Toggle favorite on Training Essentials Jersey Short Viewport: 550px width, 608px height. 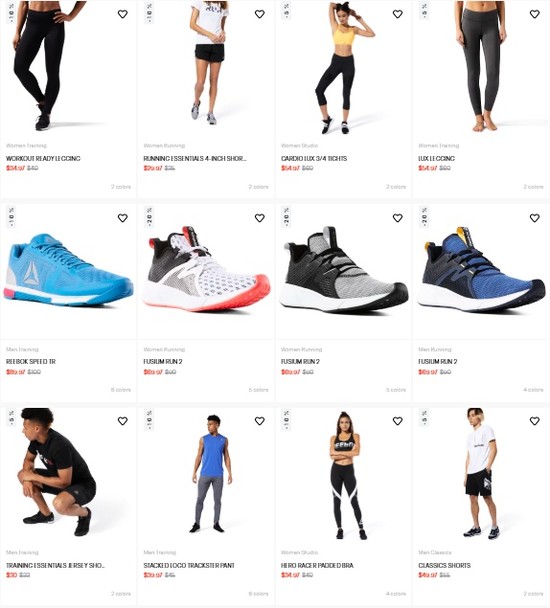[x=123, y=421]
